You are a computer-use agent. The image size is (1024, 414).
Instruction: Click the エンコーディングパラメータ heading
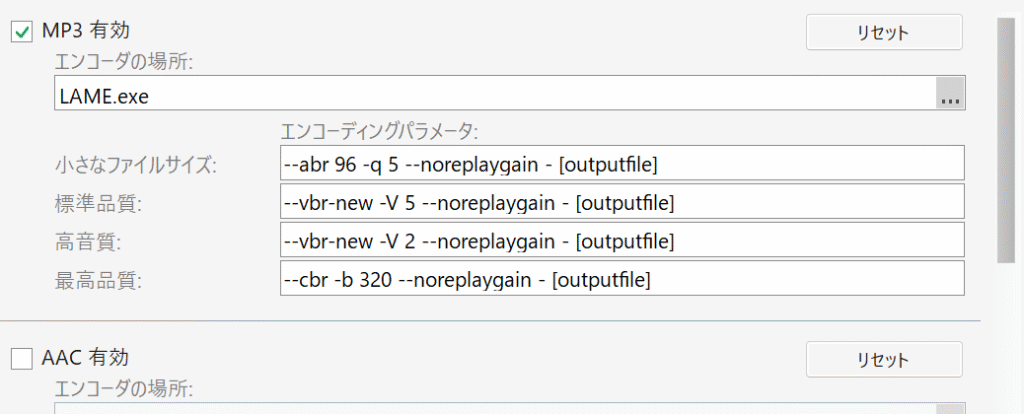point(381,131)
